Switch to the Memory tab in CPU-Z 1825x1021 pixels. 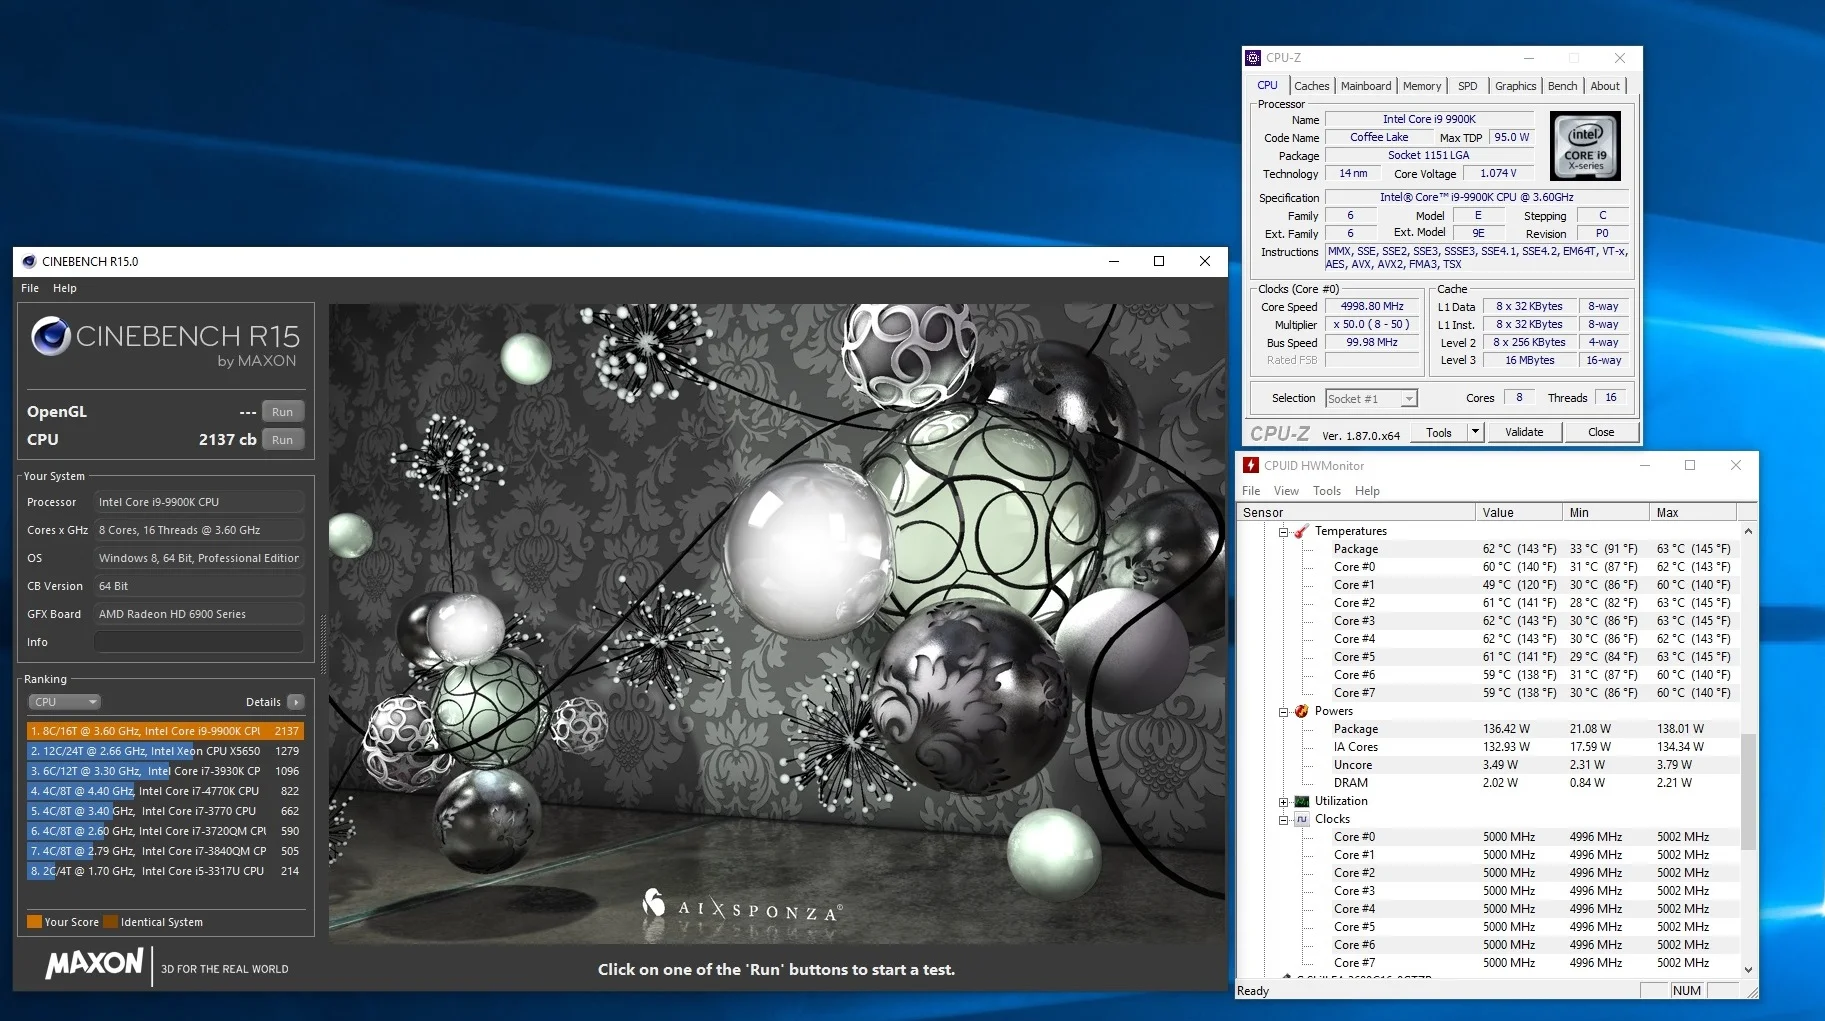1422,86
